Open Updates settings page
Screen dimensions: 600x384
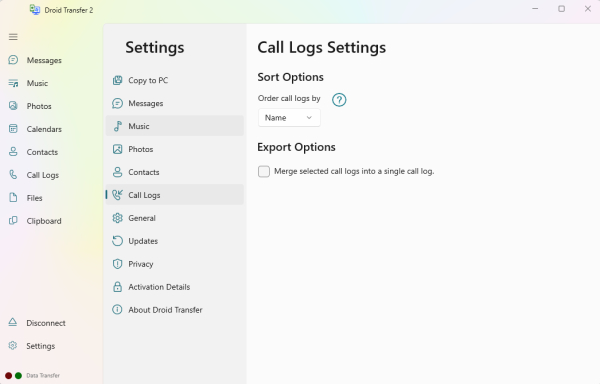click(x=174, y=241)
